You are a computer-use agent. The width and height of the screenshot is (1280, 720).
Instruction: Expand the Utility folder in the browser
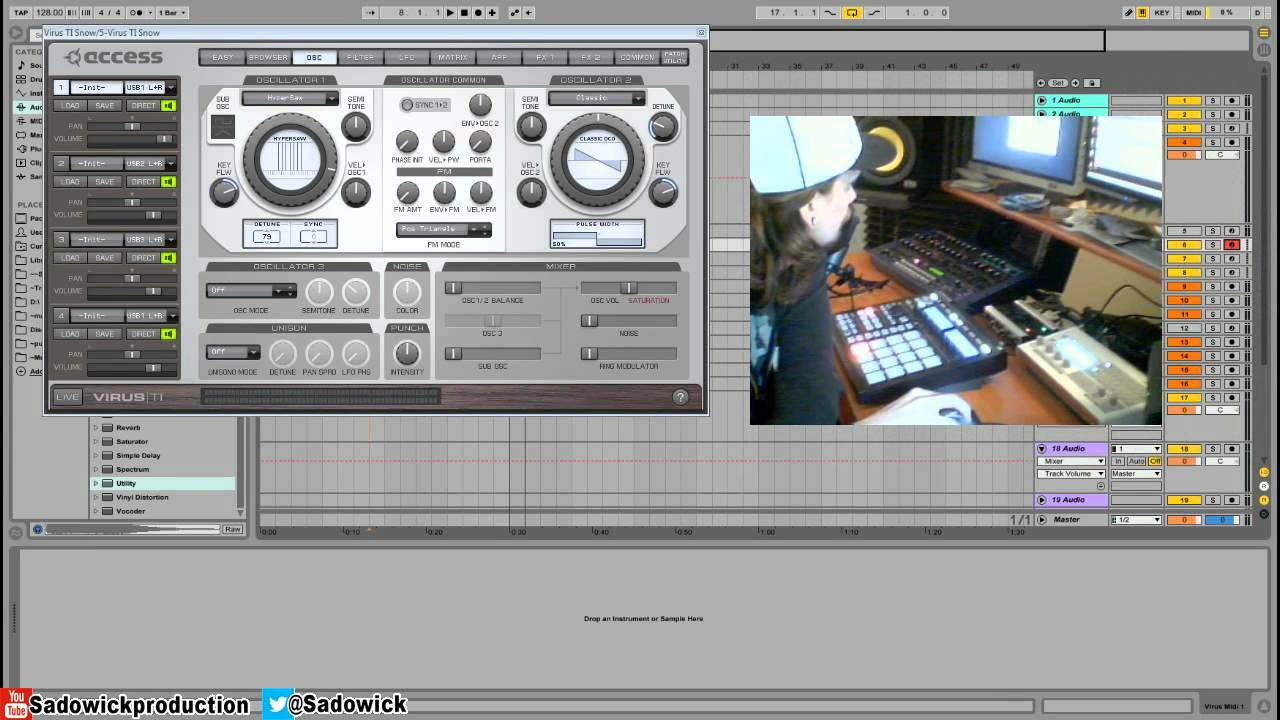point(96,484)
